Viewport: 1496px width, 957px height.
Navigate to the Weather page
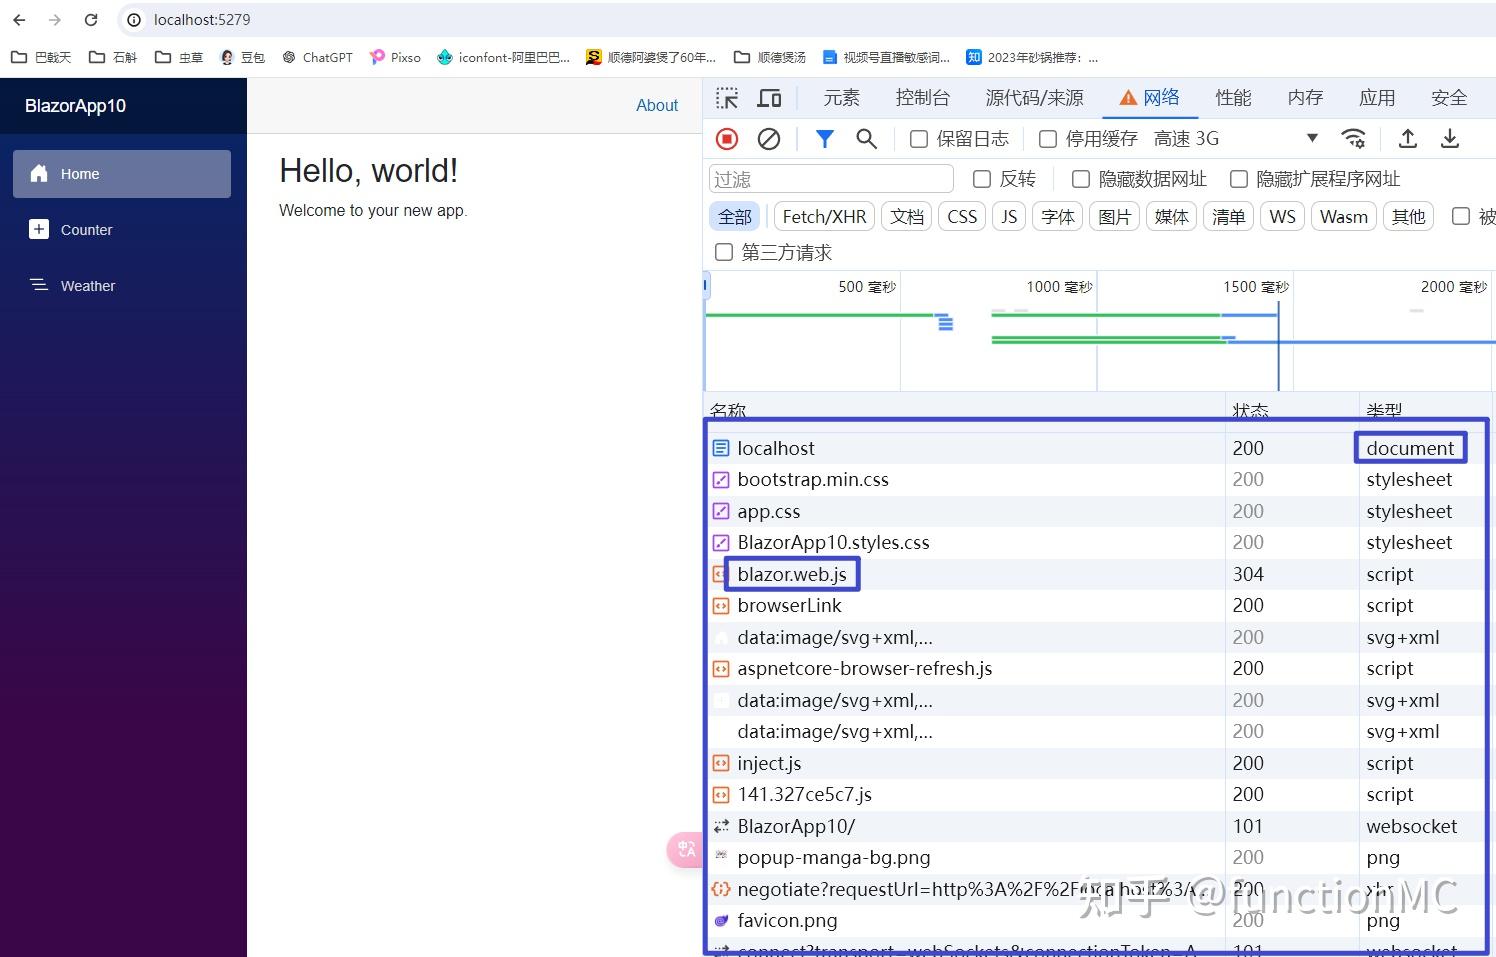point(87,285)
